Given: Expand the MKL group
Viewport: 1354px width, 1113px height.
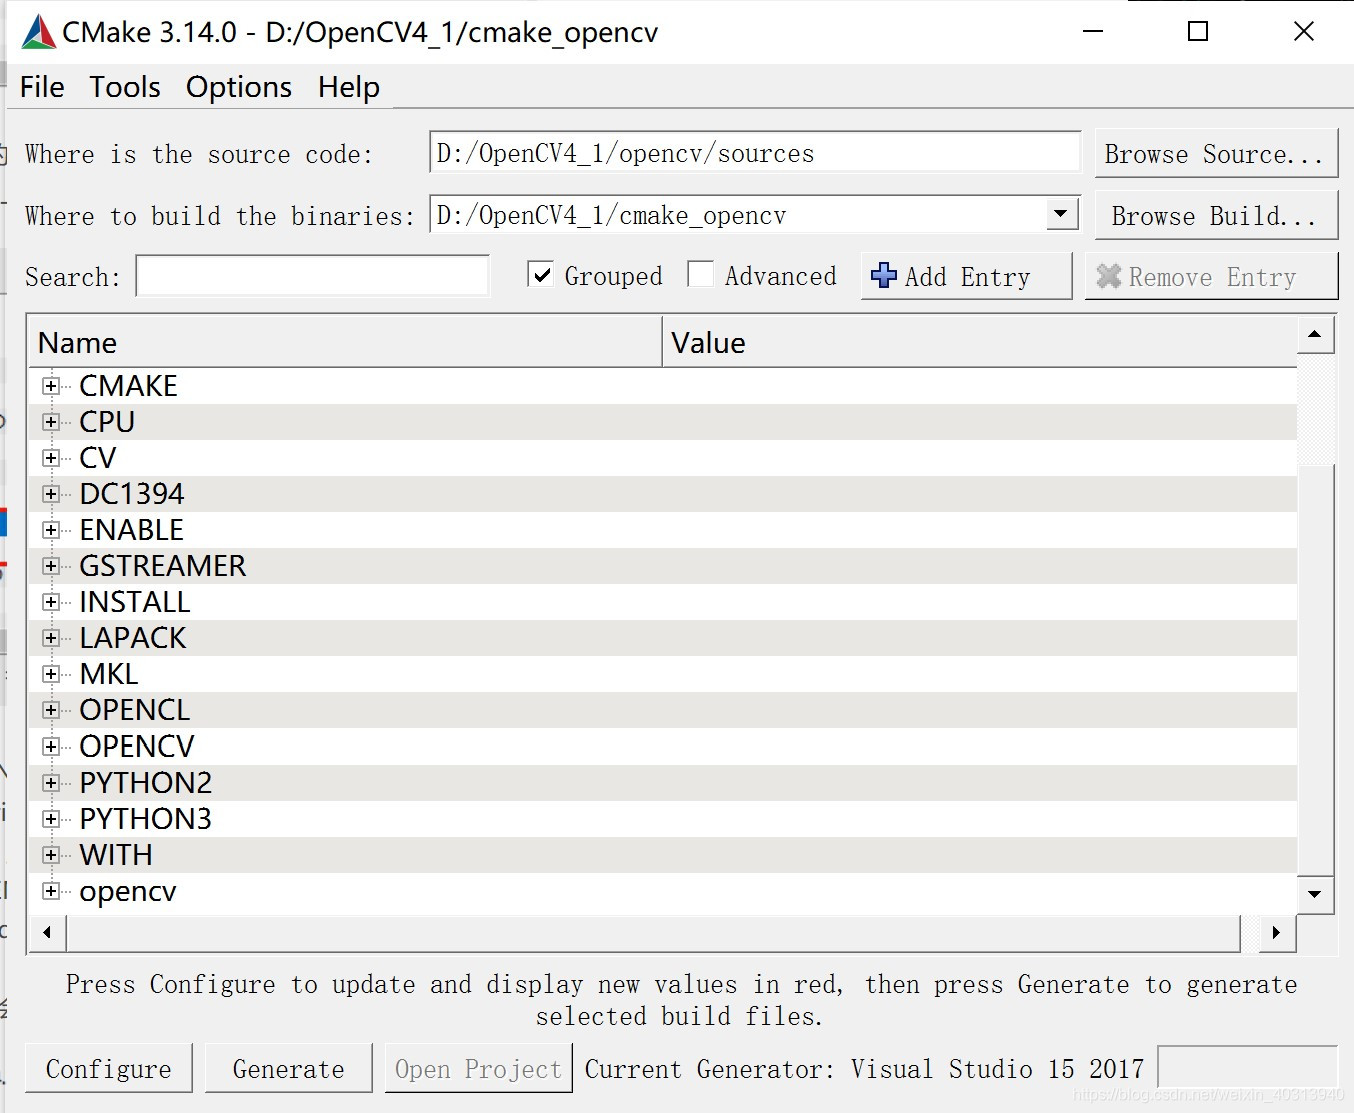Looking at the screenshot, I should pyautogui.click(x=51, y=674).
